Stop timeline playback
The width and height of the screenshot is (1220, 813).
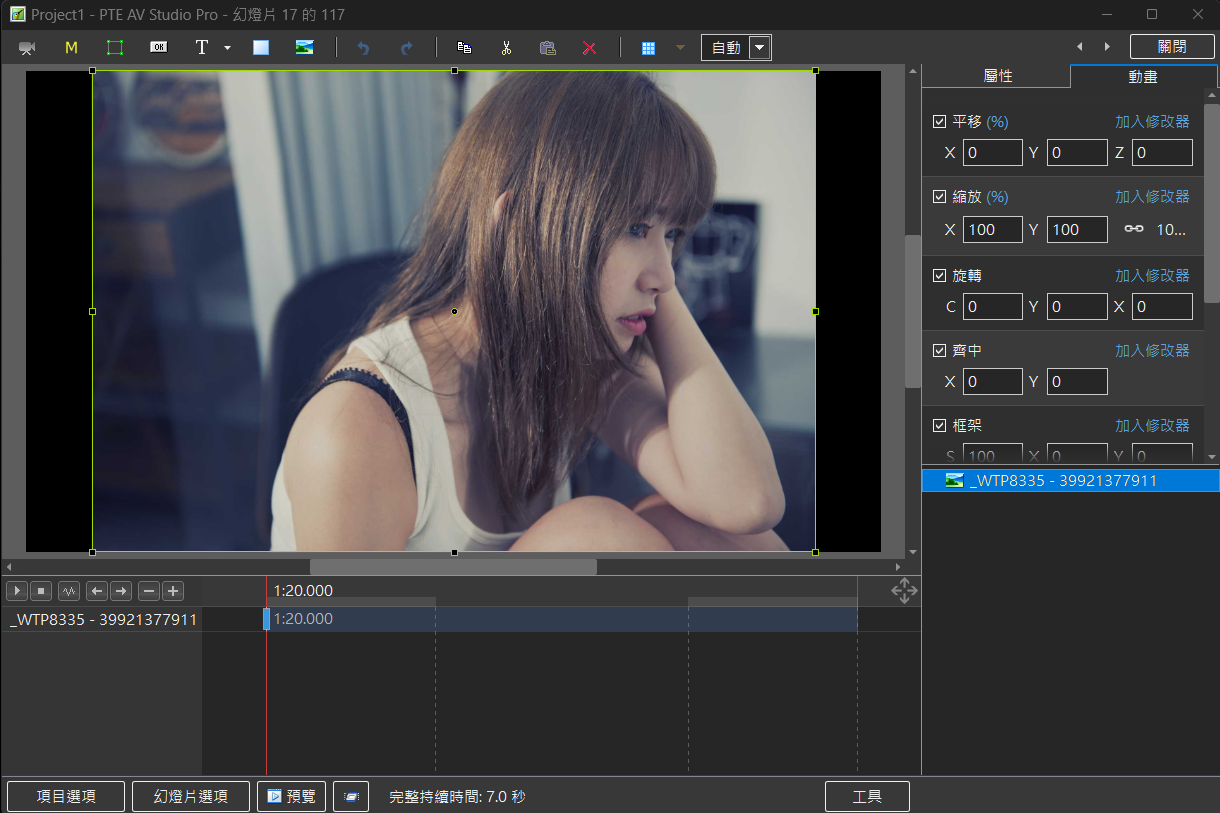pyautogui.click(x=41, y=591)
